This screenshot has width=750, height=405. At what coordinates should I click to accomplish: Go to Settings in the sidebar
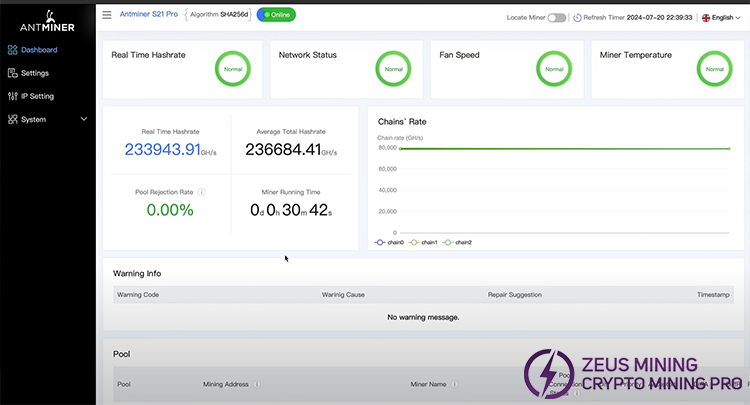click(34, 73)
